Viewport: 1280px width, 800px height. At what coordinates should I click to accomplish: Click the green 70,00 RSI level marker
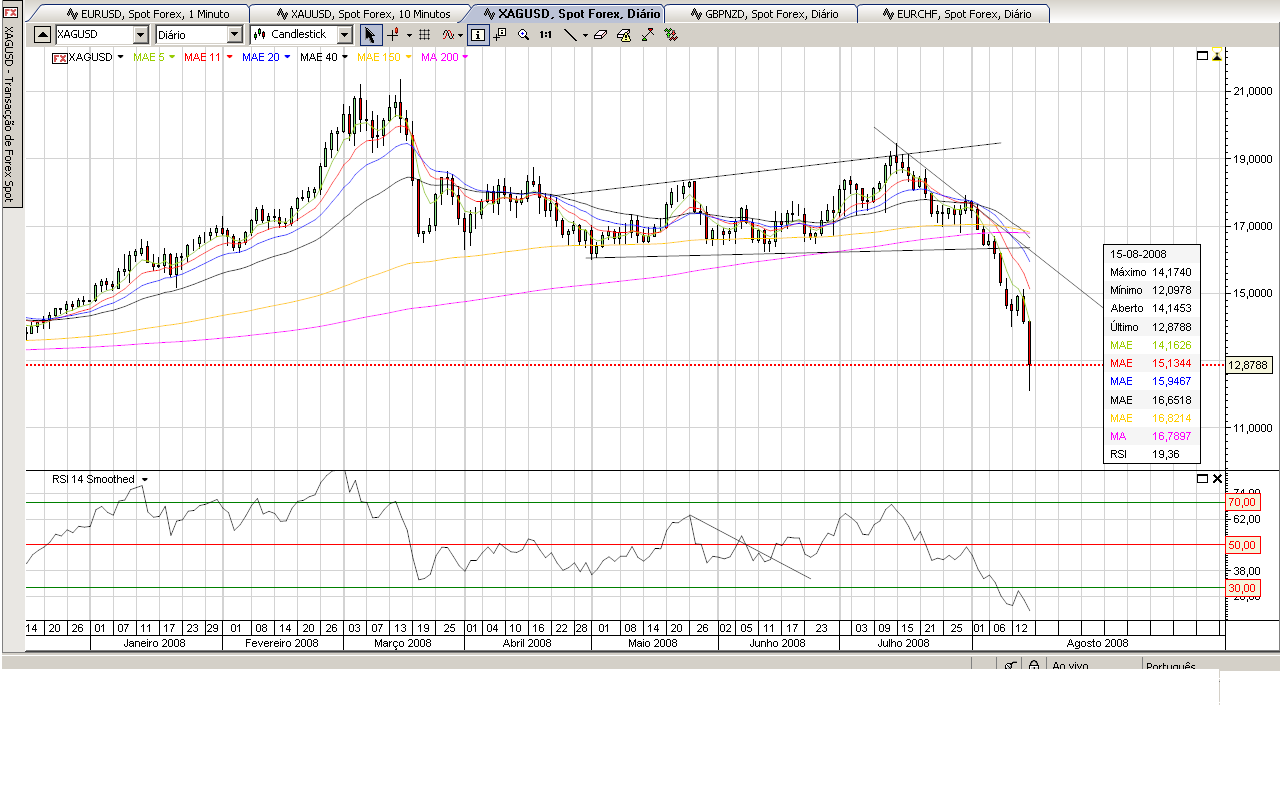[x=1241, y=502]
